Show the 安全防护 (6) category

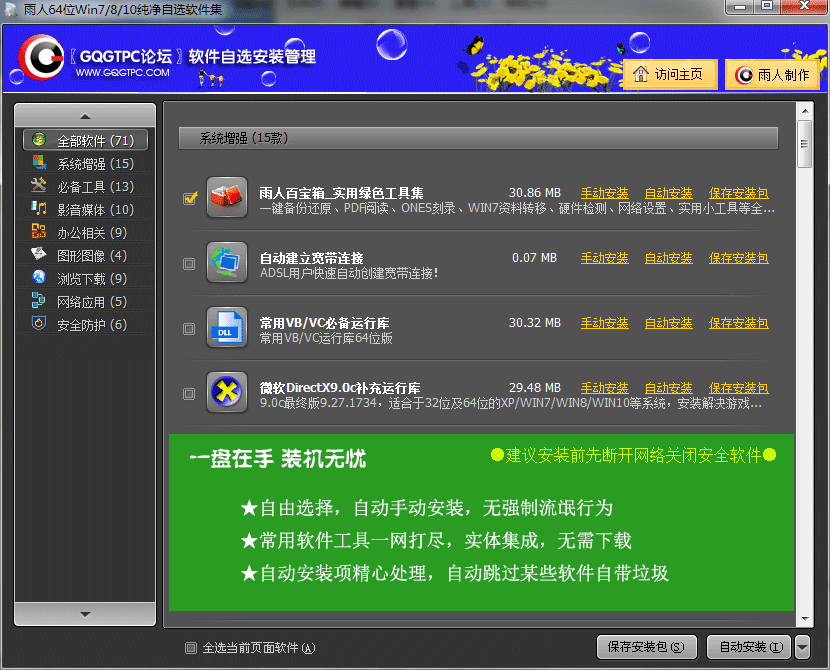[x=85, y=324]
